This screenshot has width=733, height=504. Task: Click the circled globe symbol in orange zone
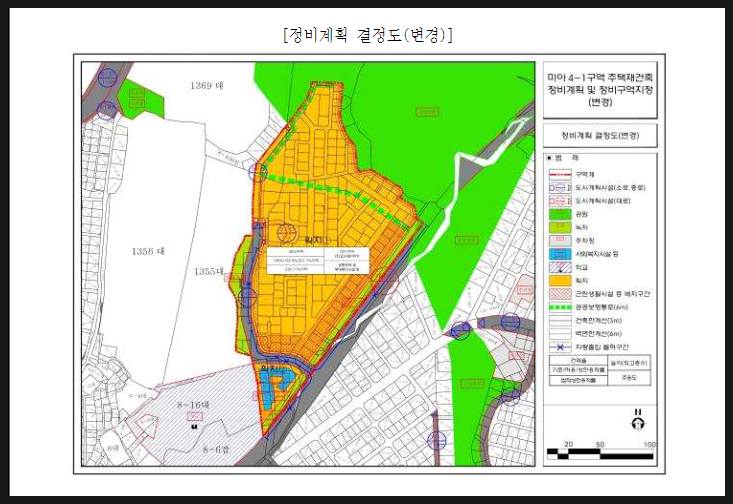coord(287,232)
